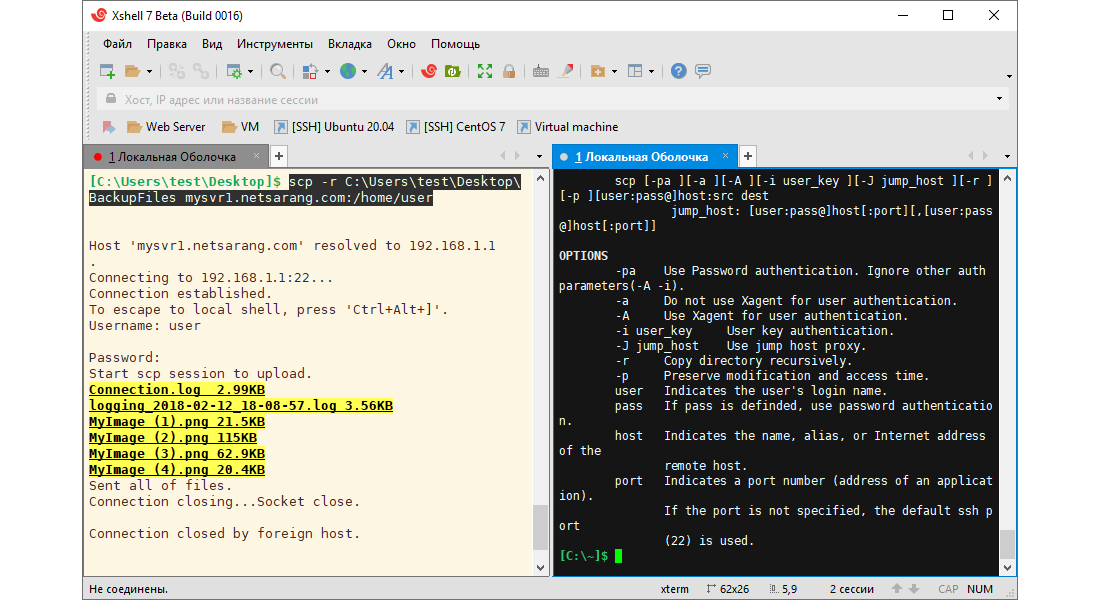Open the Virtual machine session shortcut
1100x600 pixels.
click(x=568, y=127)
